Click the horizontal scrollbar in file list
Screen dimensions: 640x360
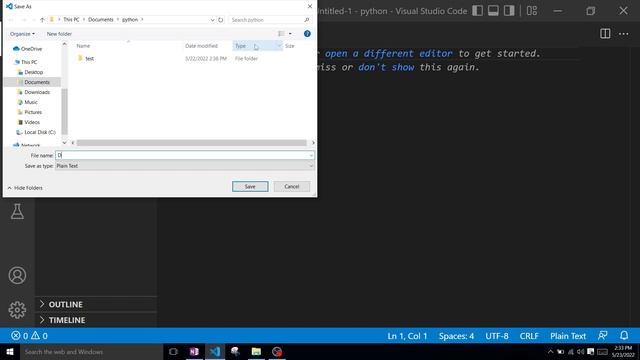pos(191,143)
